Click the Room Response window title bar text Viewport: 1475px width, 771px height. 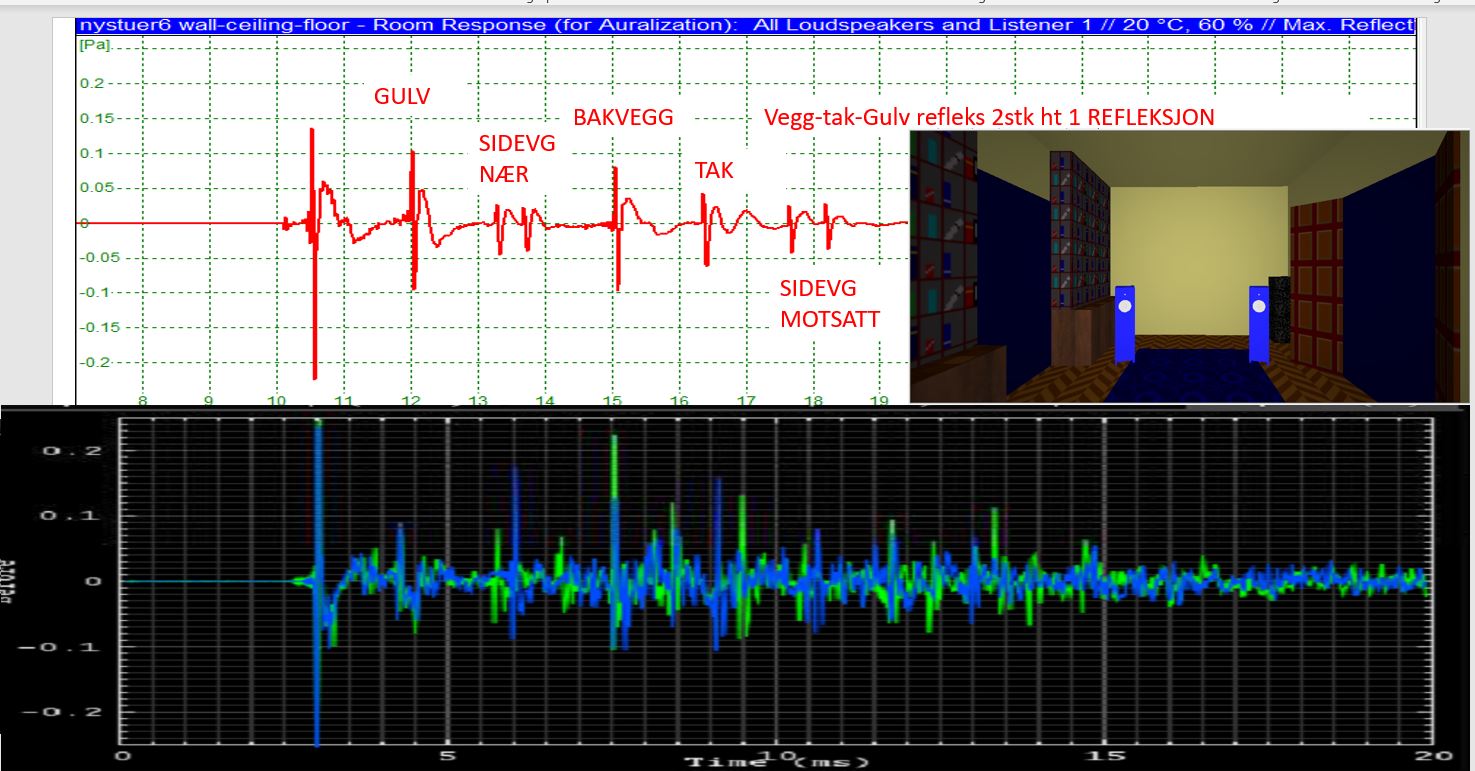point(746,25)
